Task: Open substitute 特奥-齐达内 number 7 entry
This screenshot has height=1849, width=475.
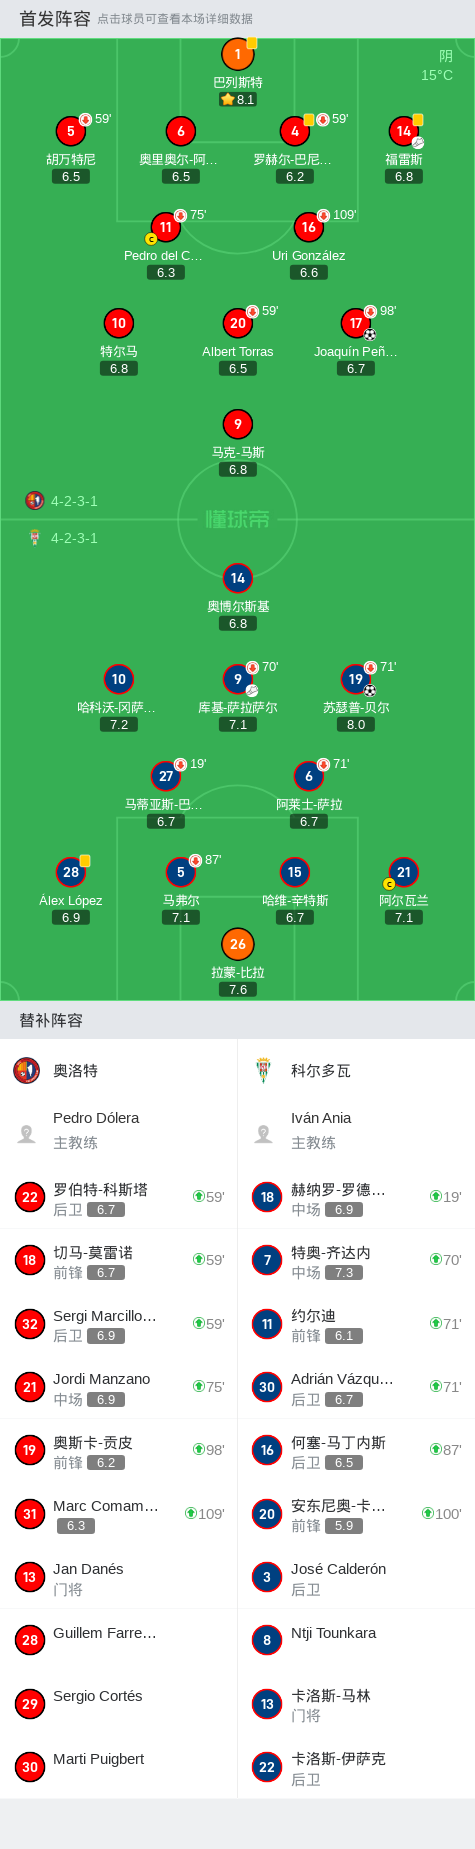Action: [356, 1260]
